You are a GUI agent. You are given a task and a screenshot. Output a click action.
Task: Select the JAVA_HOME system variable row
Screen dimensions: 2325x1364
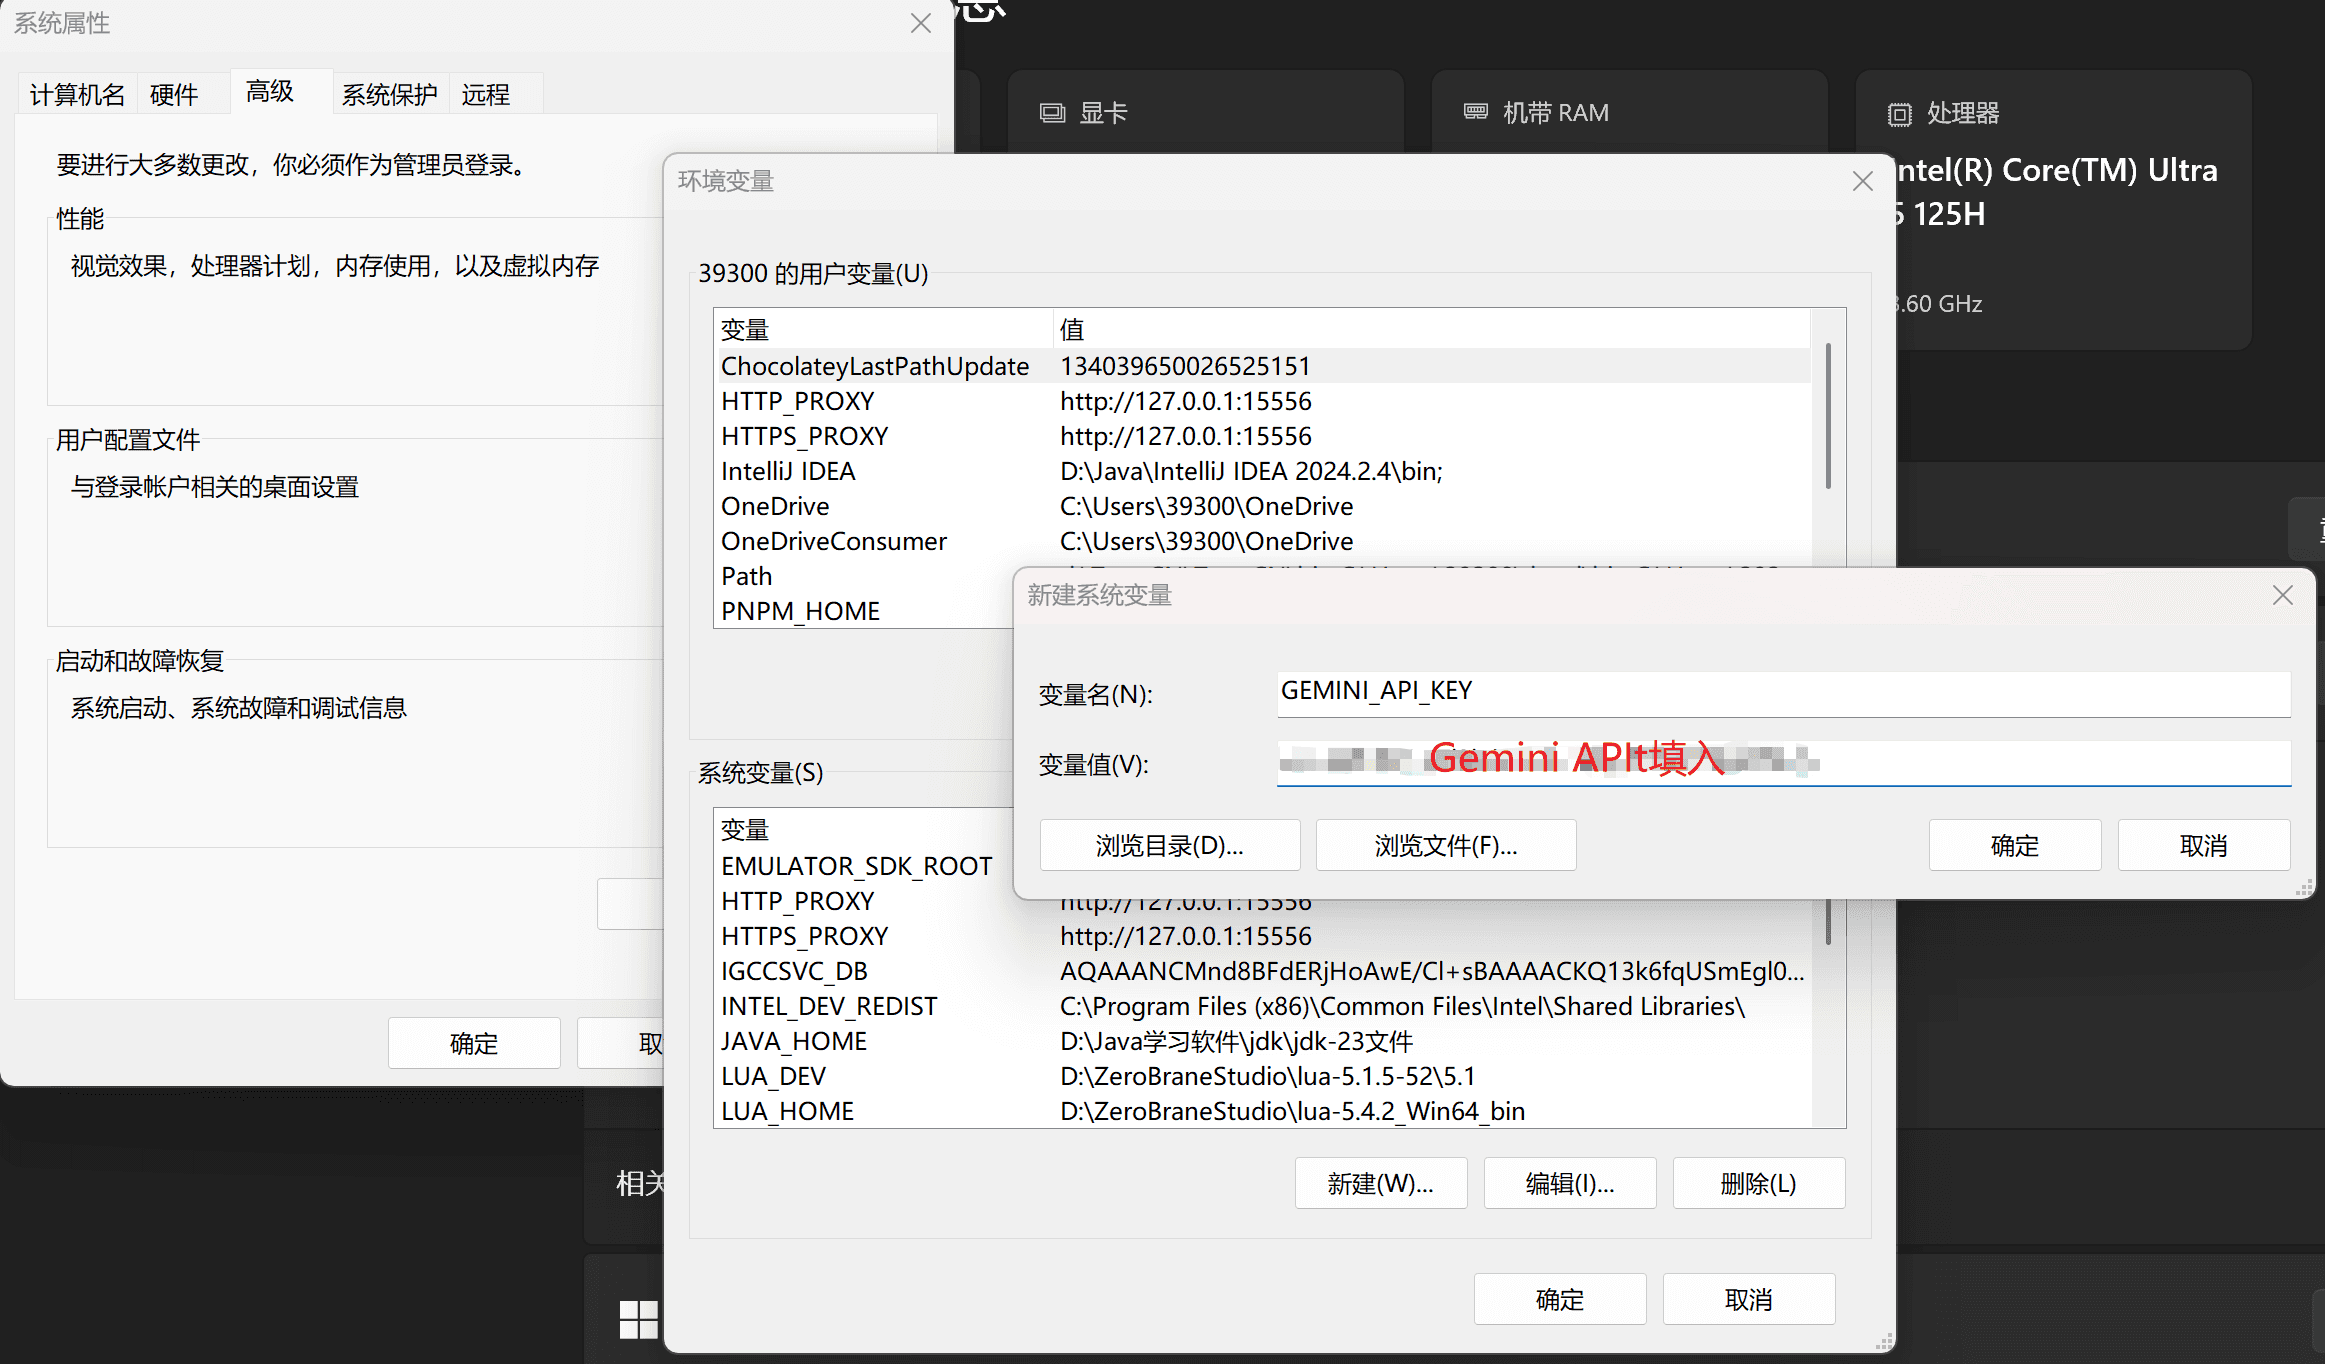coord(1263,1041)
